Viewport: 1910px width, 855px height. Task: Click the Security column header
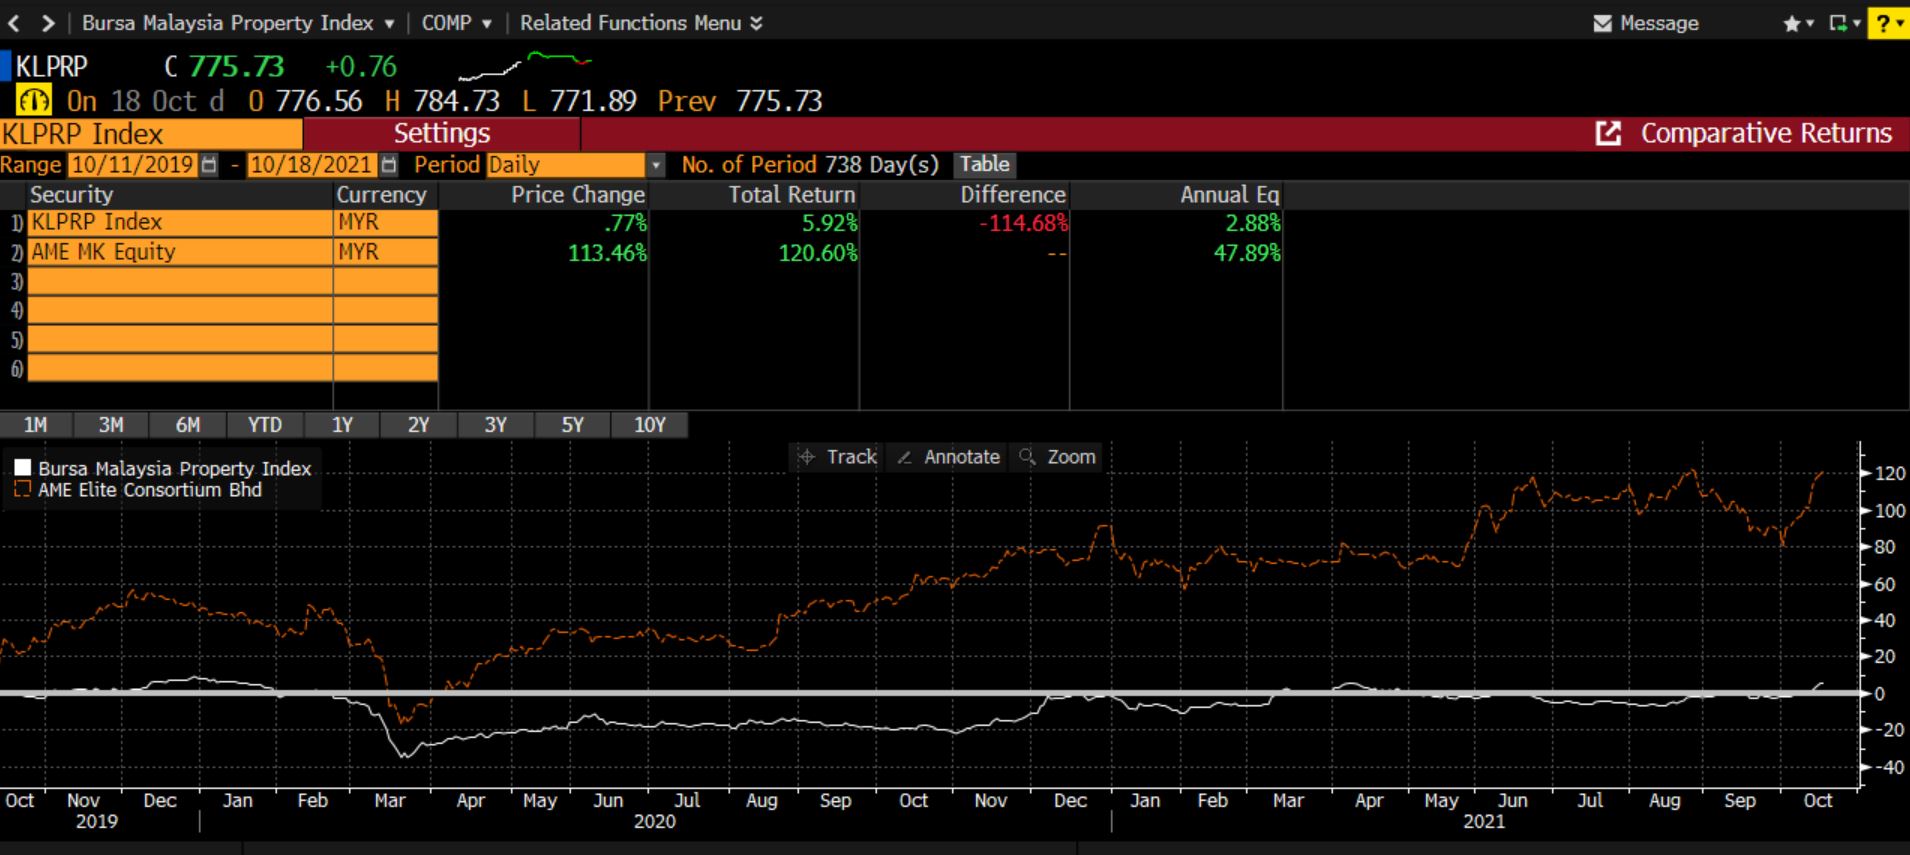[72, 195]
